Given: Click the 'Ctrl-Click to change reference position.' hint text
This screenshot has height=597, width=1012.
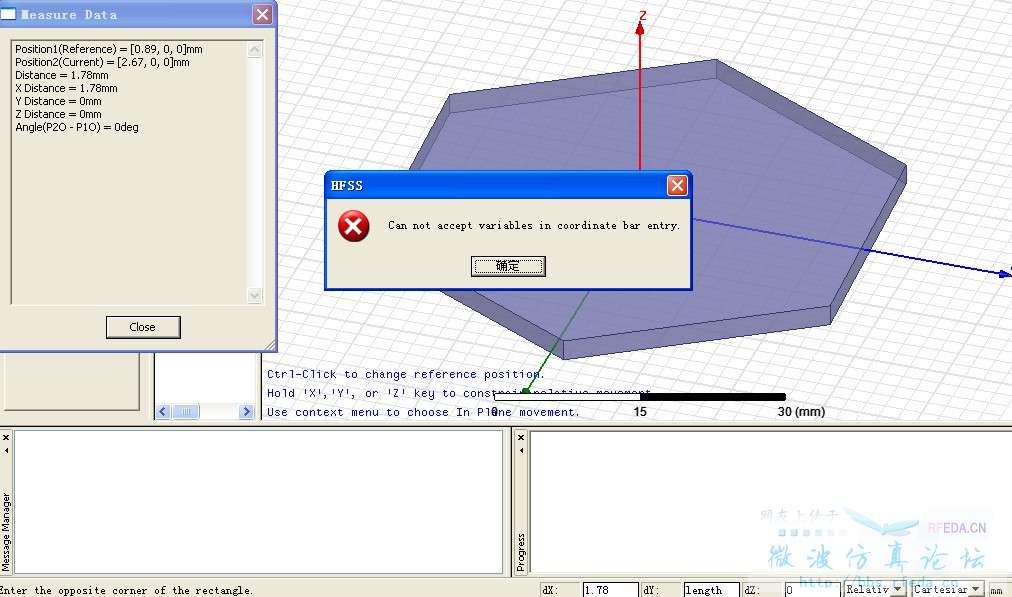Looking at the screenshot, I should point(406,374).
